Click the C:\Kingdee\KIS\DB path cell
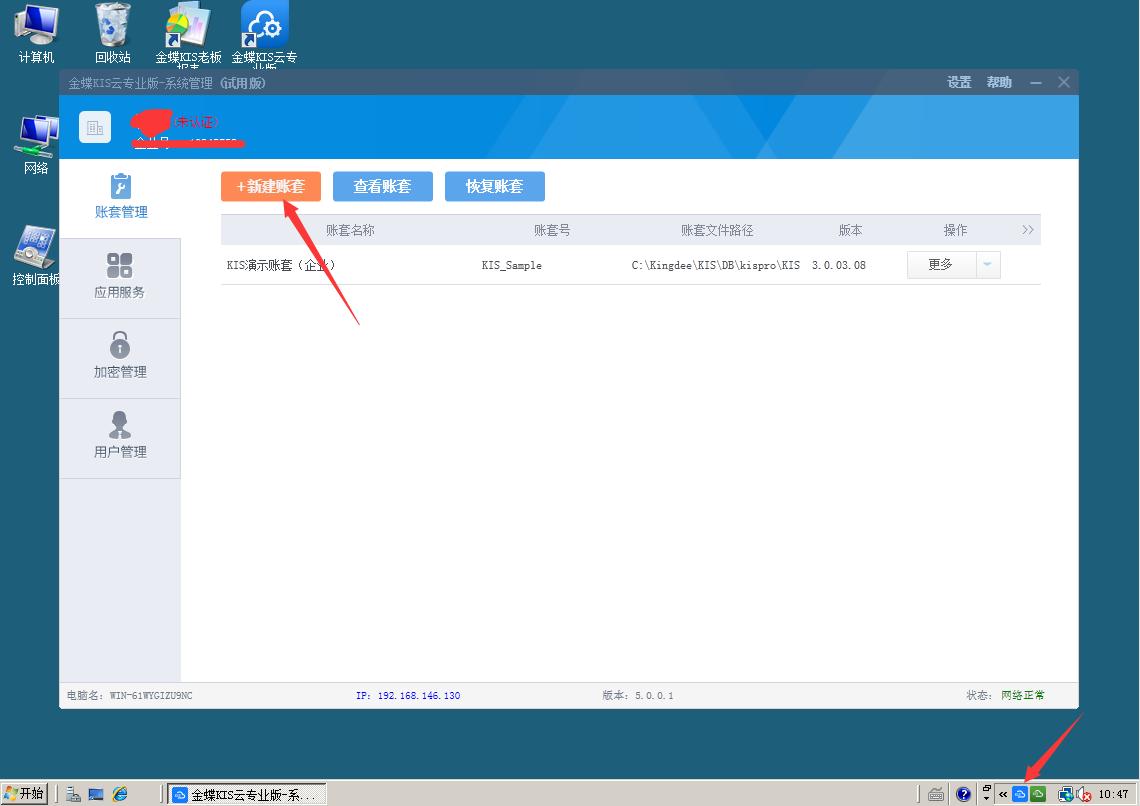 (715, 265)
